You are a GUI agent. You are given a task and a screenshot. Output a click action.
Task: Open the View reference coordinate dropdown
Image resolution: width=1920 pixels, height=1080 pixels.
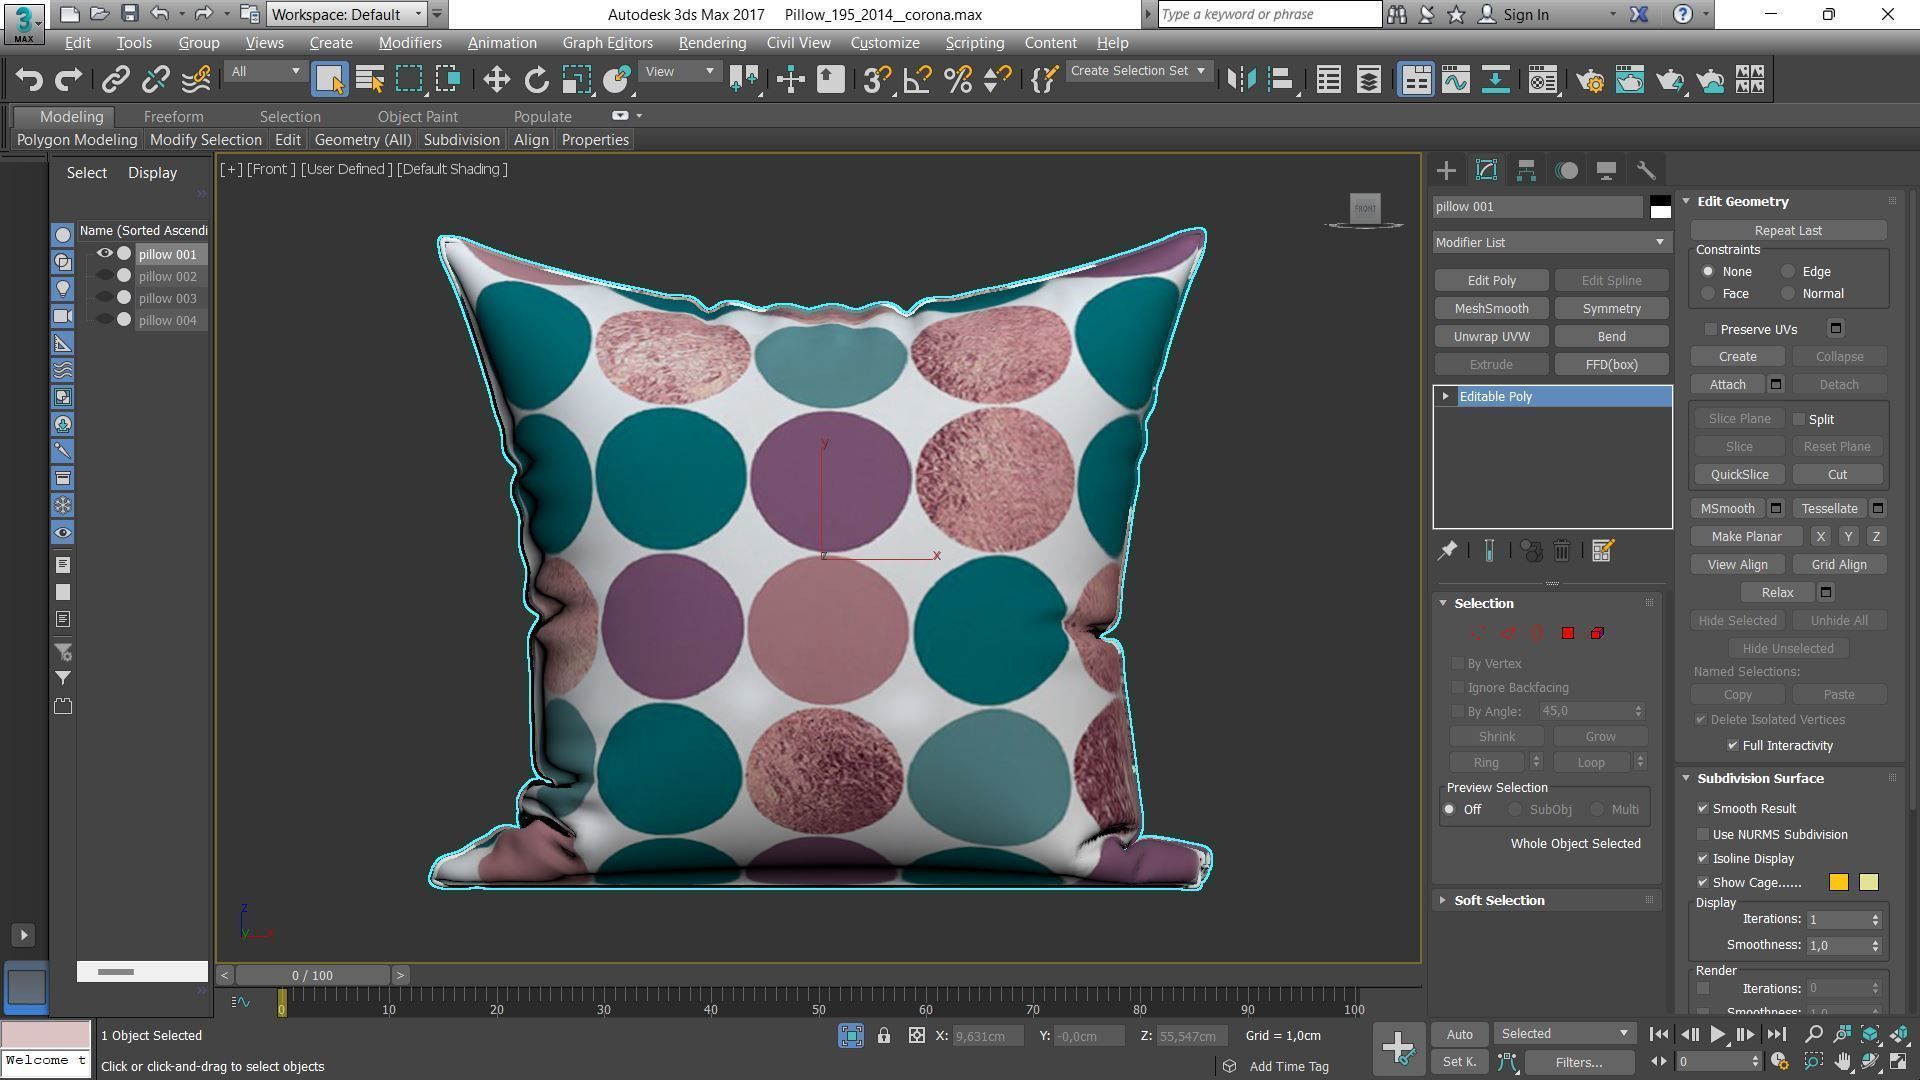(x=679, y=71)
